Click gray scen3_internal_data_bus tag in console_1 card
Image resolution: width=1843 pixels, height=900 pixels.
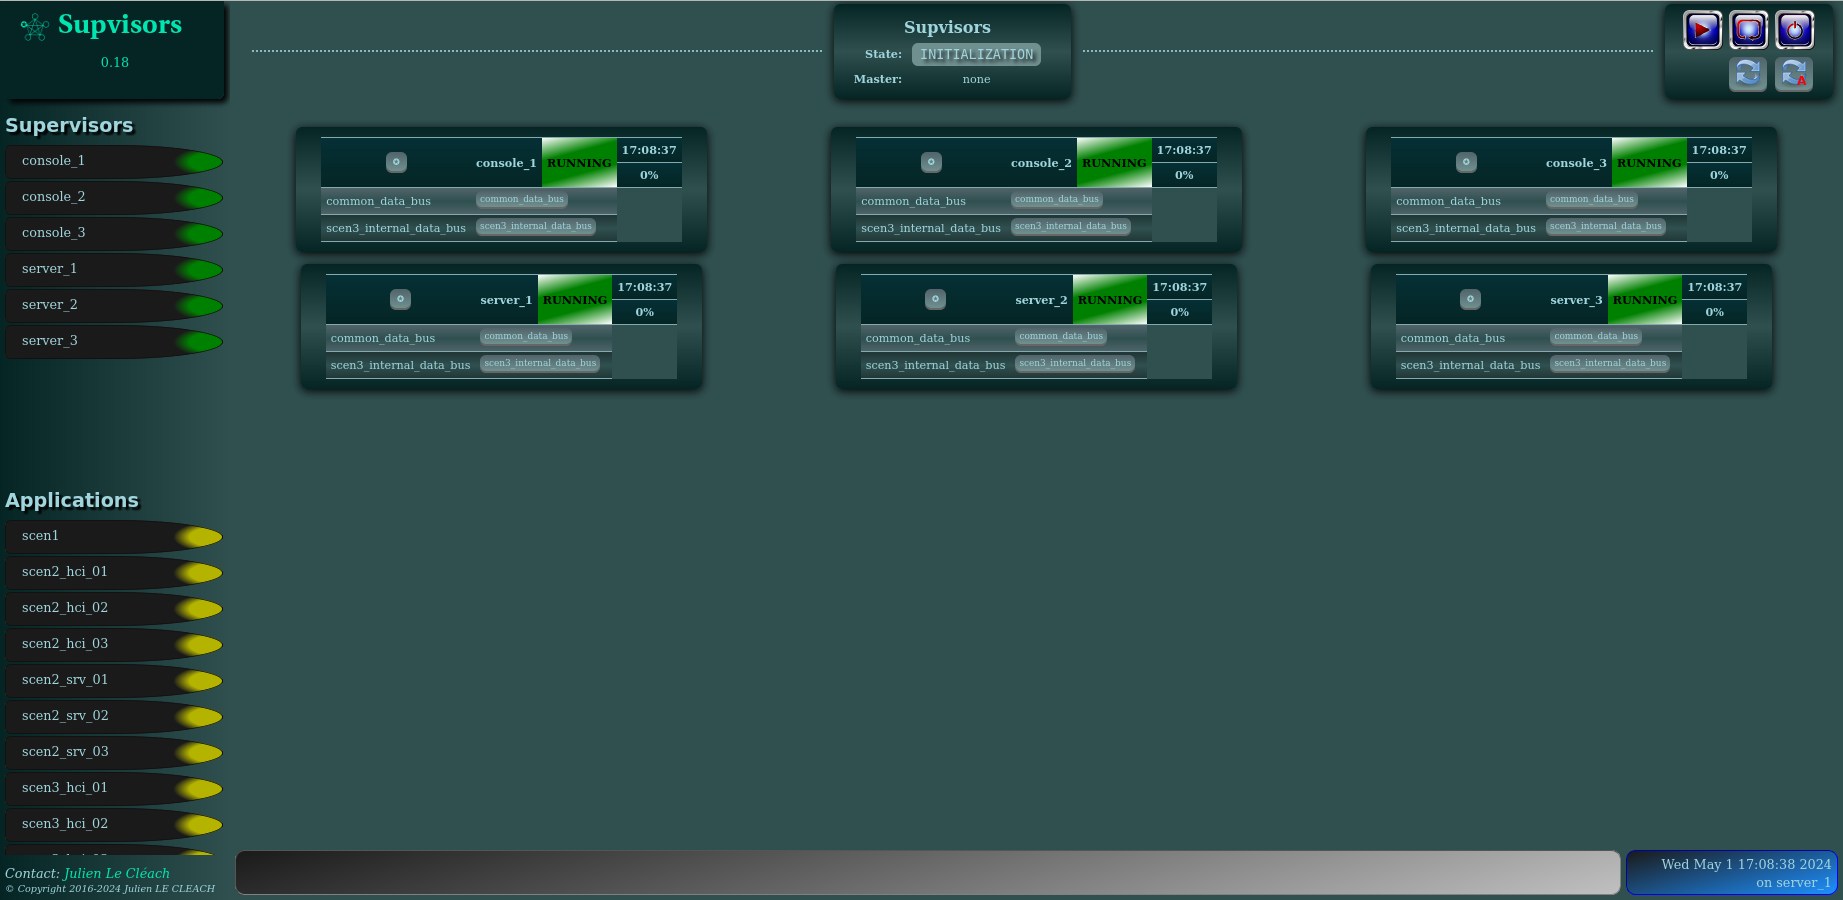tap(536, 226)
